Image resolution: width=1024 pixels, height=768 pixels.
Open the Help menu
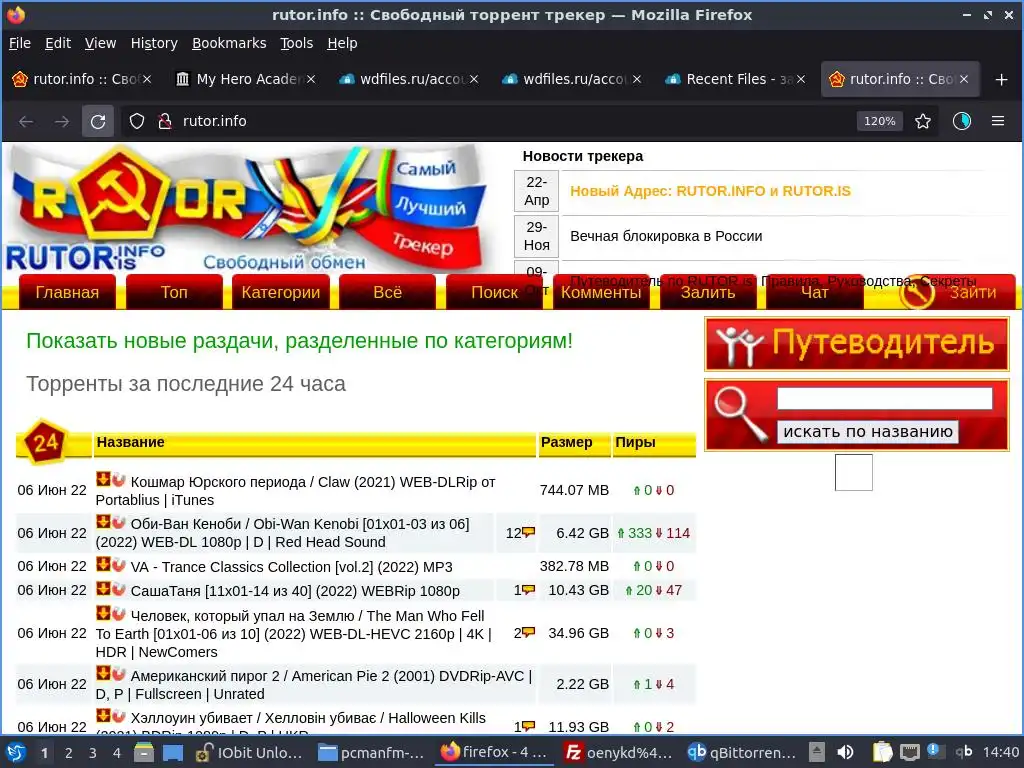coord(342,43)
